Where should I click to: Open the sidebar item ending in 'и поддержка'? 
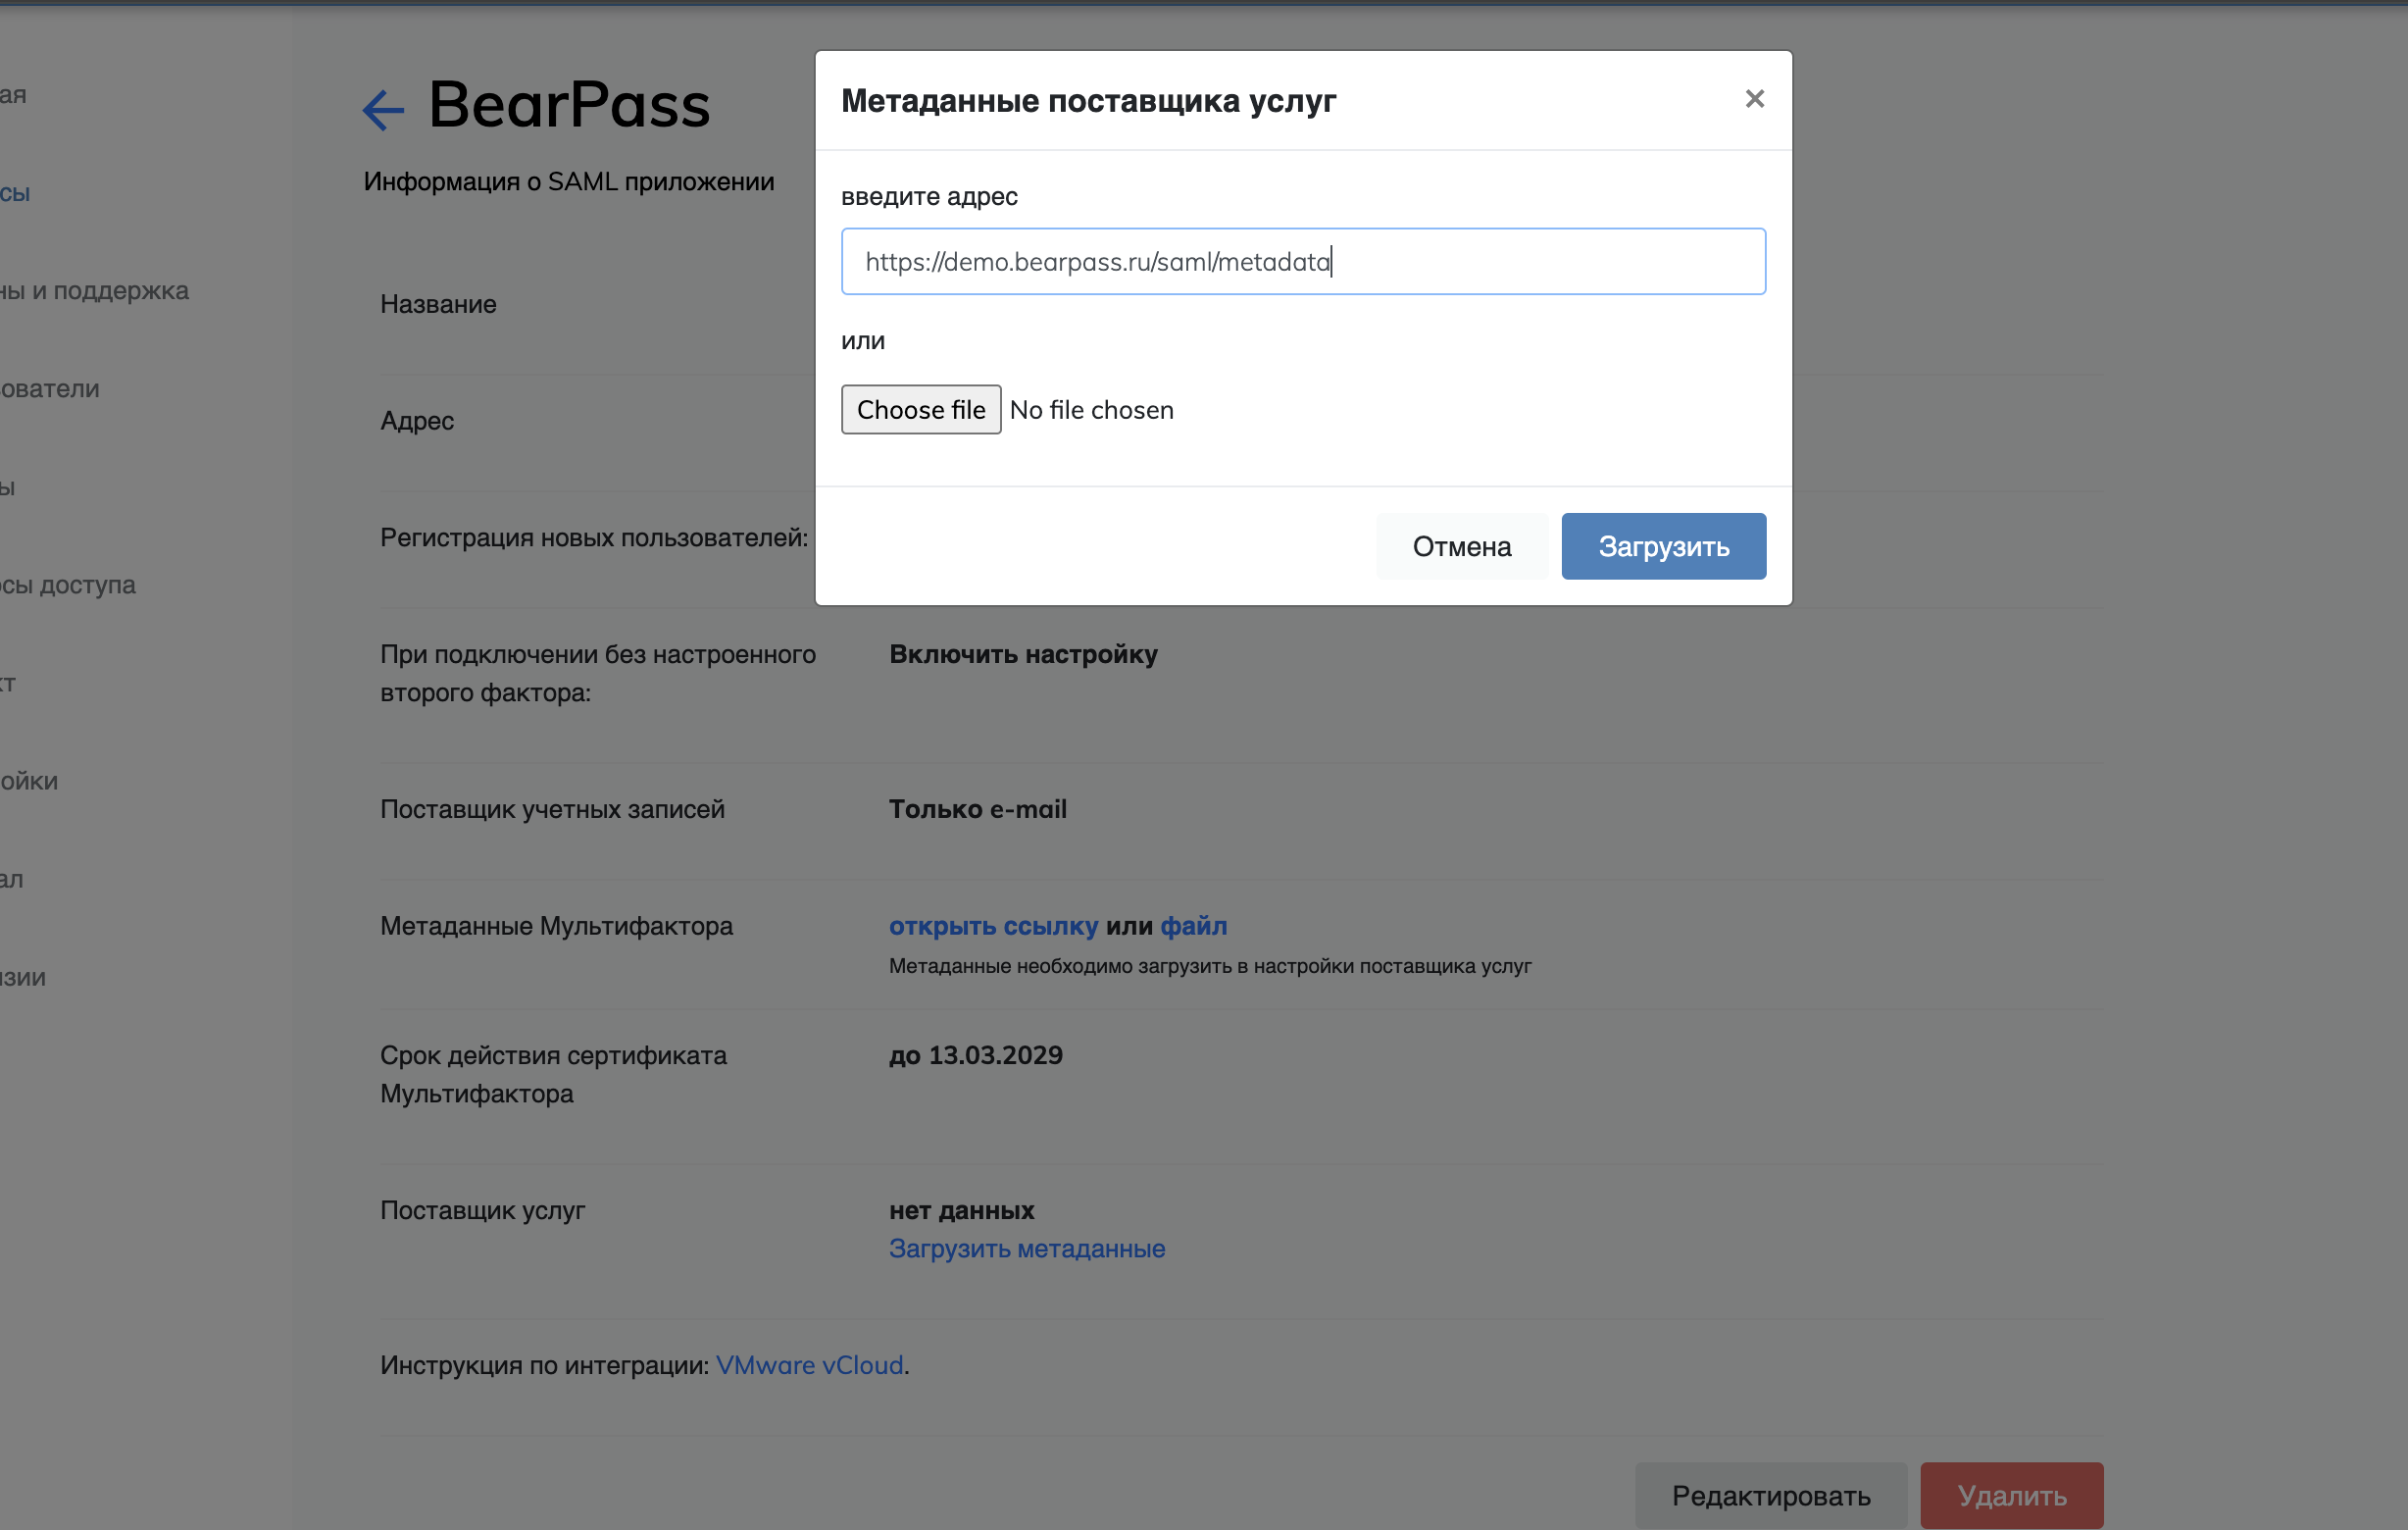[x=95, y=291]
